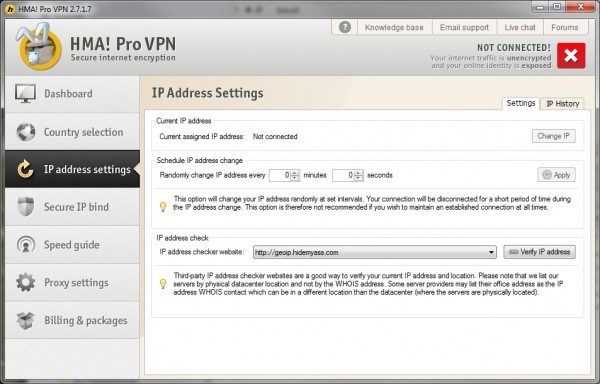Open Live chat support
The image size is (600, 384).
(x=520, y=28)
